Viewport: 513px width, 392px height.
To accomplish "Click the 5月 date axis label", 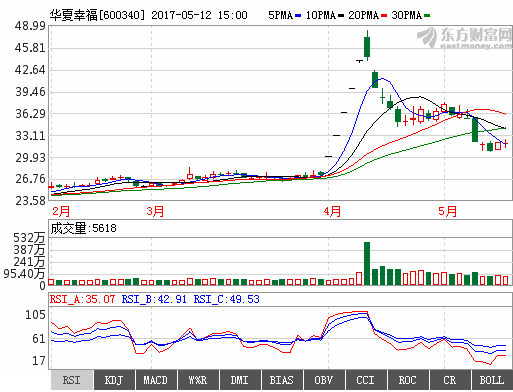I will click(447, 211).
